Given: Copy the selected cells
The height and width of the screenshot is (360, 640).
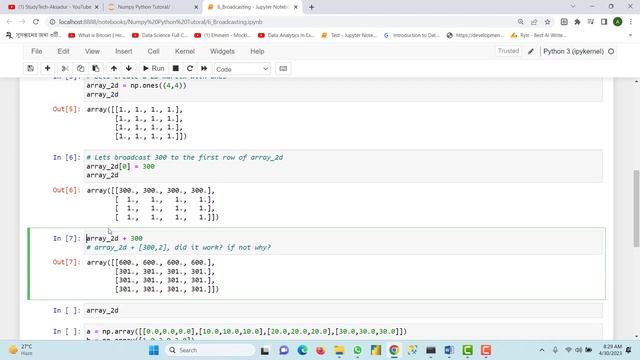Looking at the screenshot, I should [x=80, y=69].
